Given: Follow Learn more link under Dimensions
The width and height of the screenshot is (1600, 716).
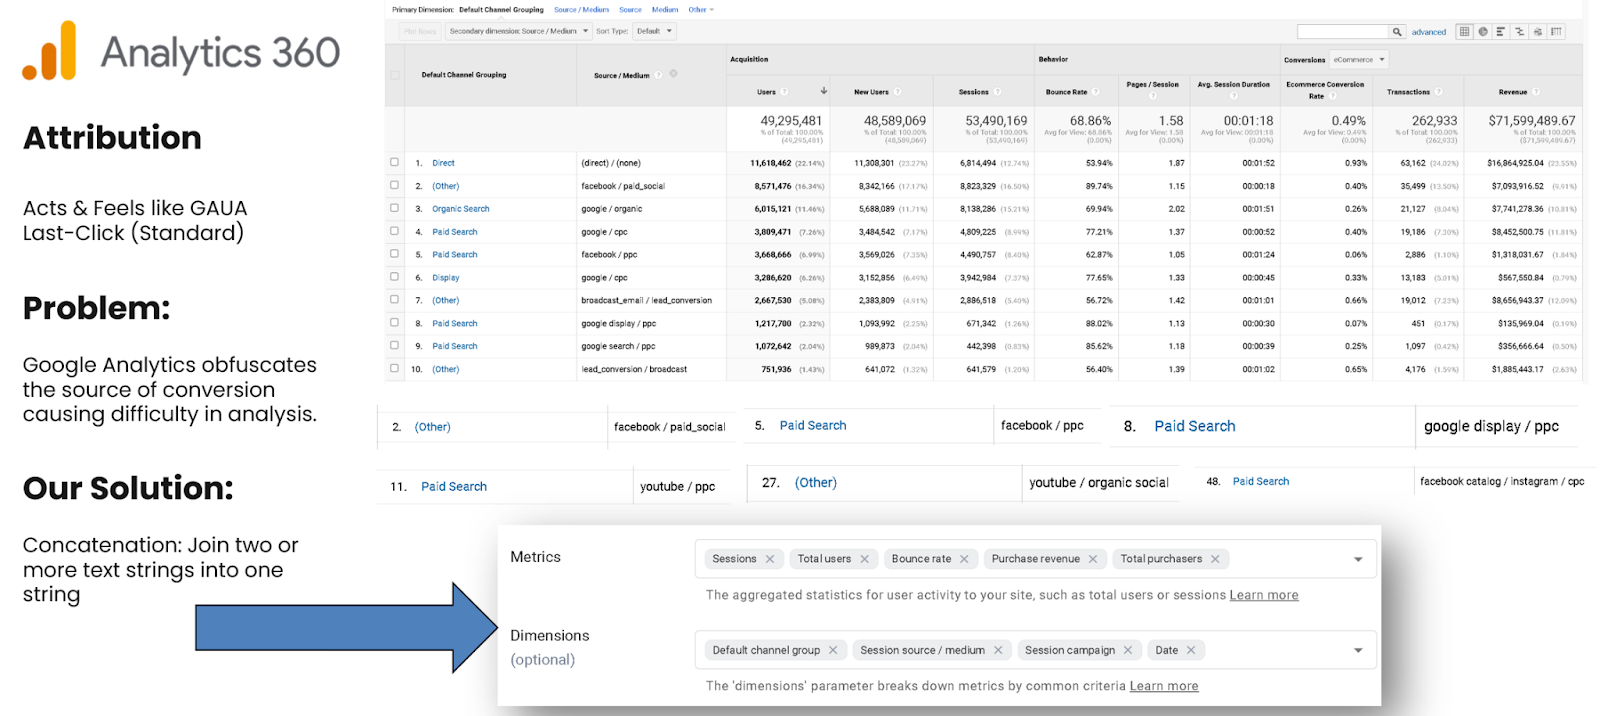Looking at the screenshot, I should (1163, 686).
